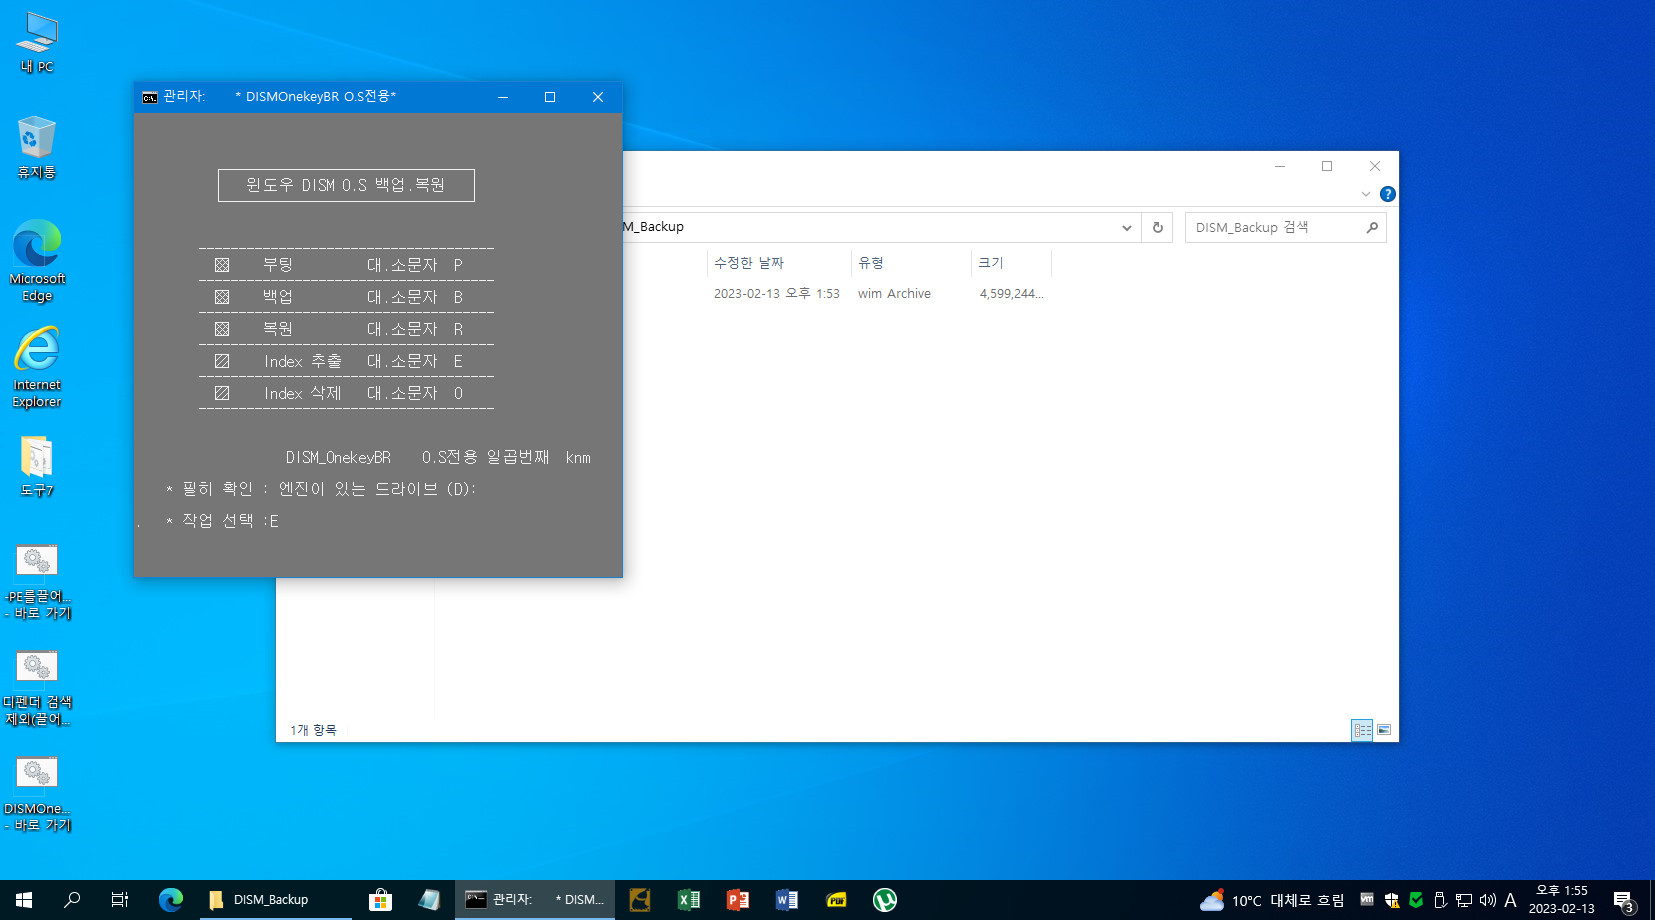Screen dimensions: 1655x920
Task: Launch PowerPoint from the taskbar
Action: click(738, 900)
